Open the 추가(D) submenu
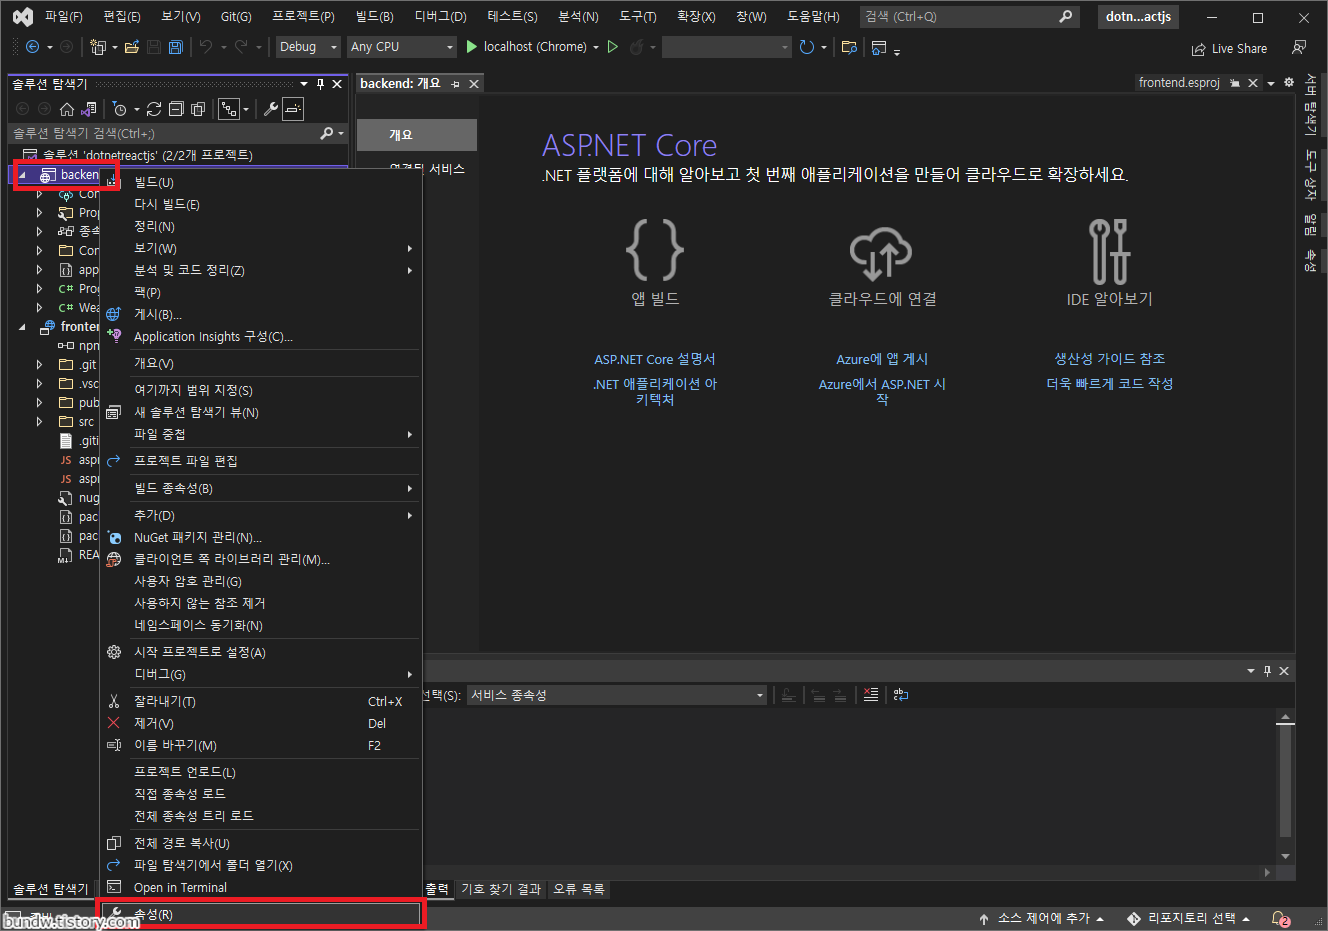 click(261, 515)
